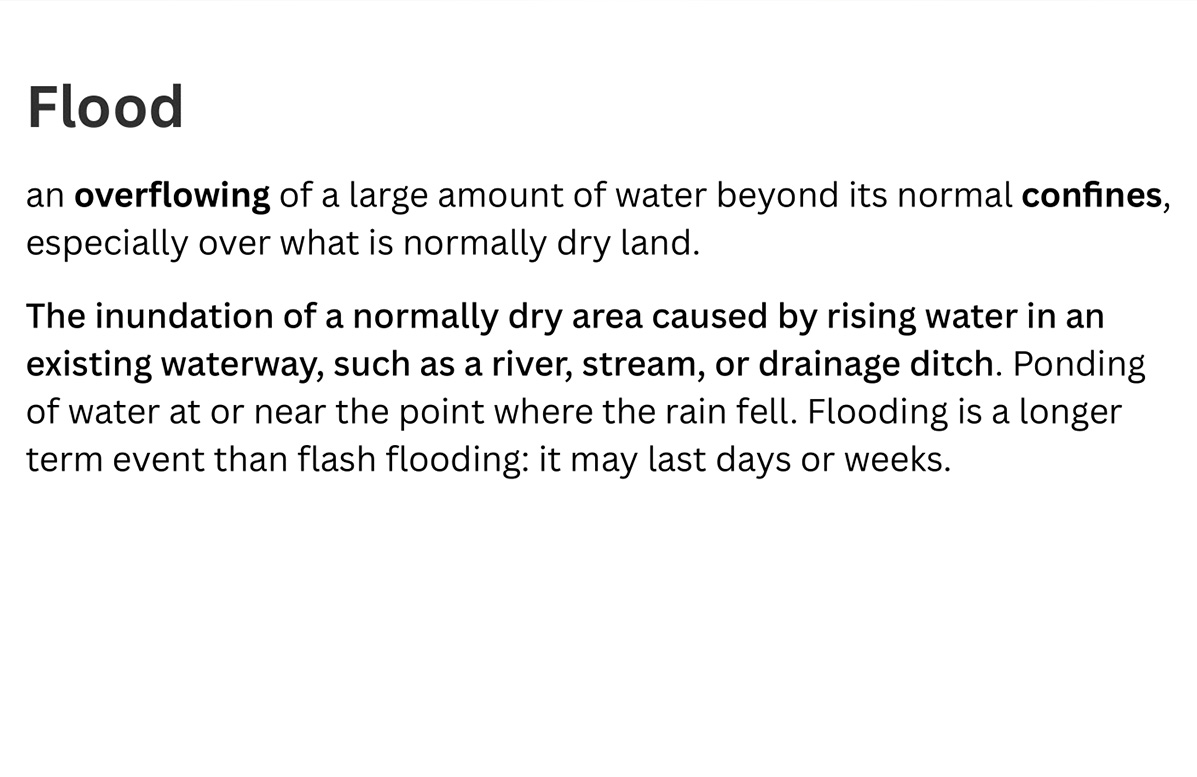Click the word "Ponding"
This screenshot has width=1197, height=777.
pos(1079,365)
